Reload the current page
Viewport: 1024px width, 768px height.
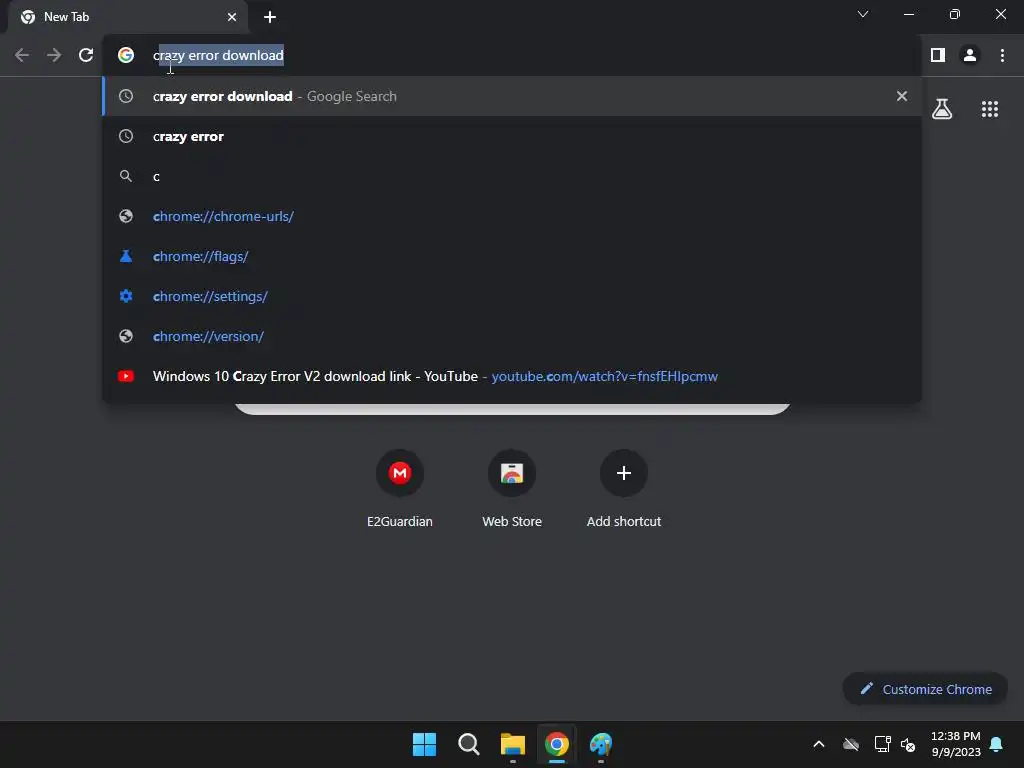click(86, 56)
